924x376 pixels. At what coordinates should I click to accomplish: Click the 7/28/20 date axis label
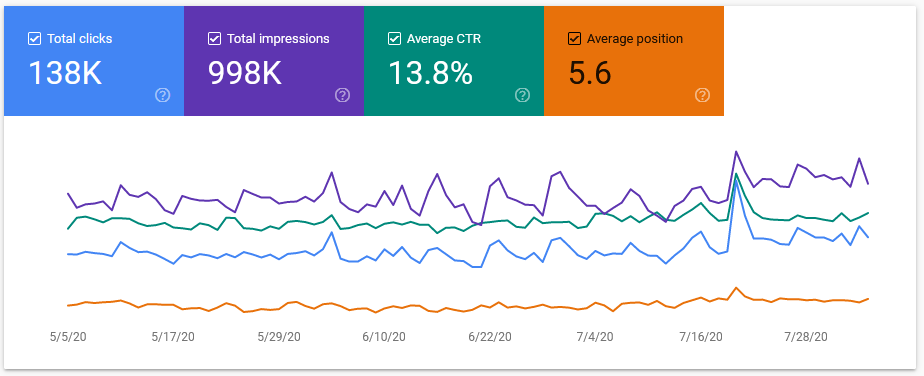(806, 337)
